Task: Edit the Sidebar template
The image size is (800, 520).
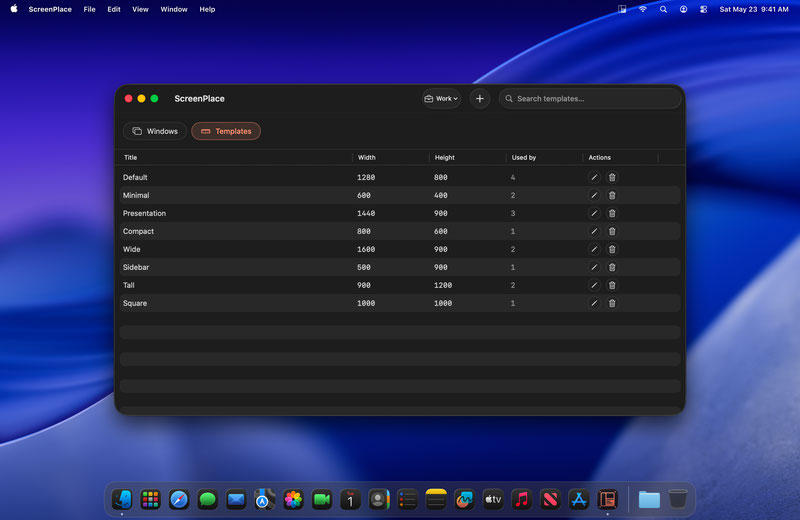Action: 593,267
